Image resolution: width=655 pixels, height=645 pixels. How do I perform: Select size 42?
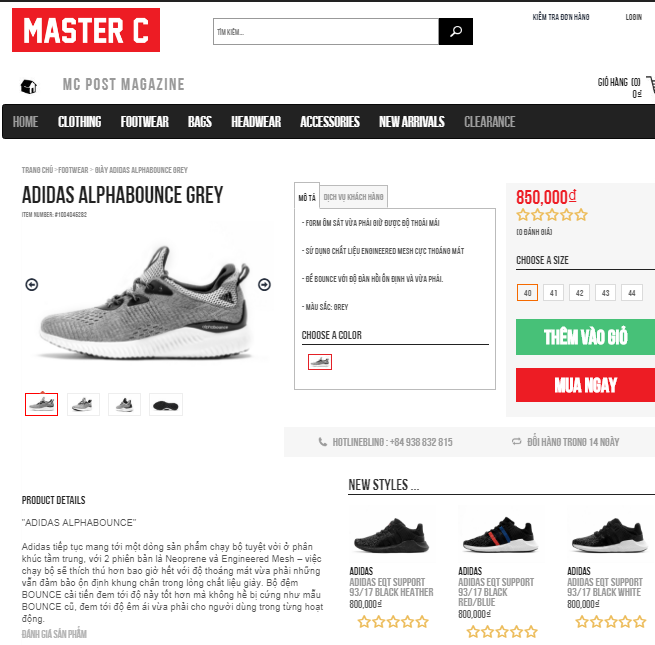pyautogui.click(x=579, y=293)
